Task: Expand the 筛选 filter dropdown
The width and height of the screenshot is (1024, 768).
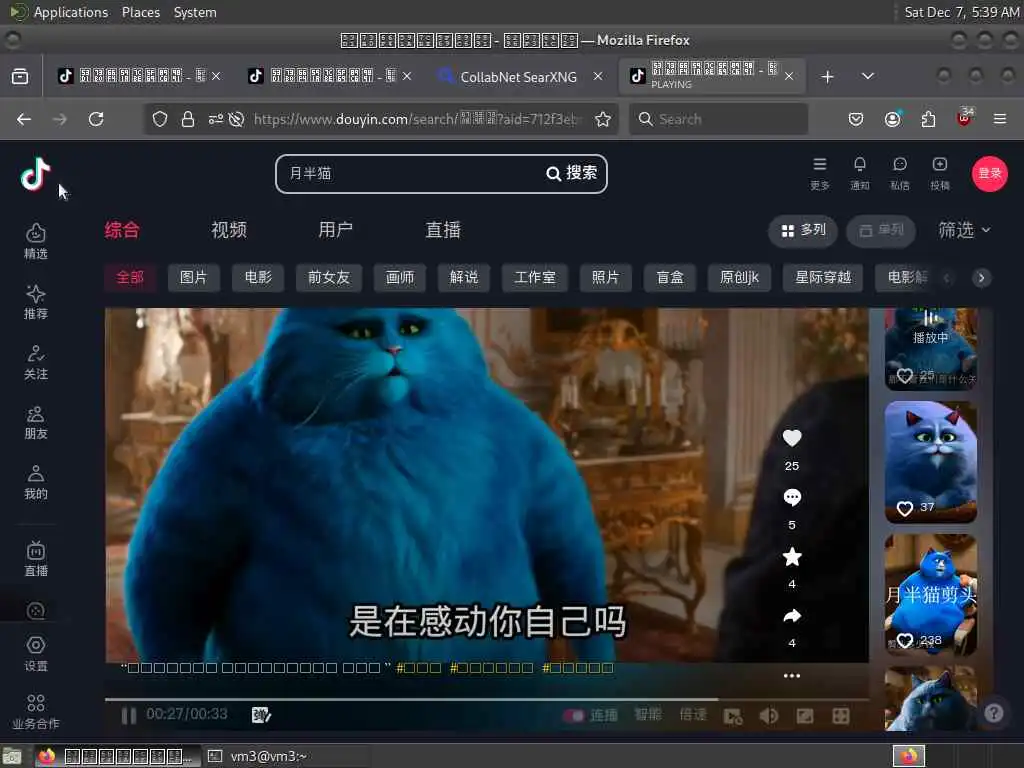Action: point(965,230)
